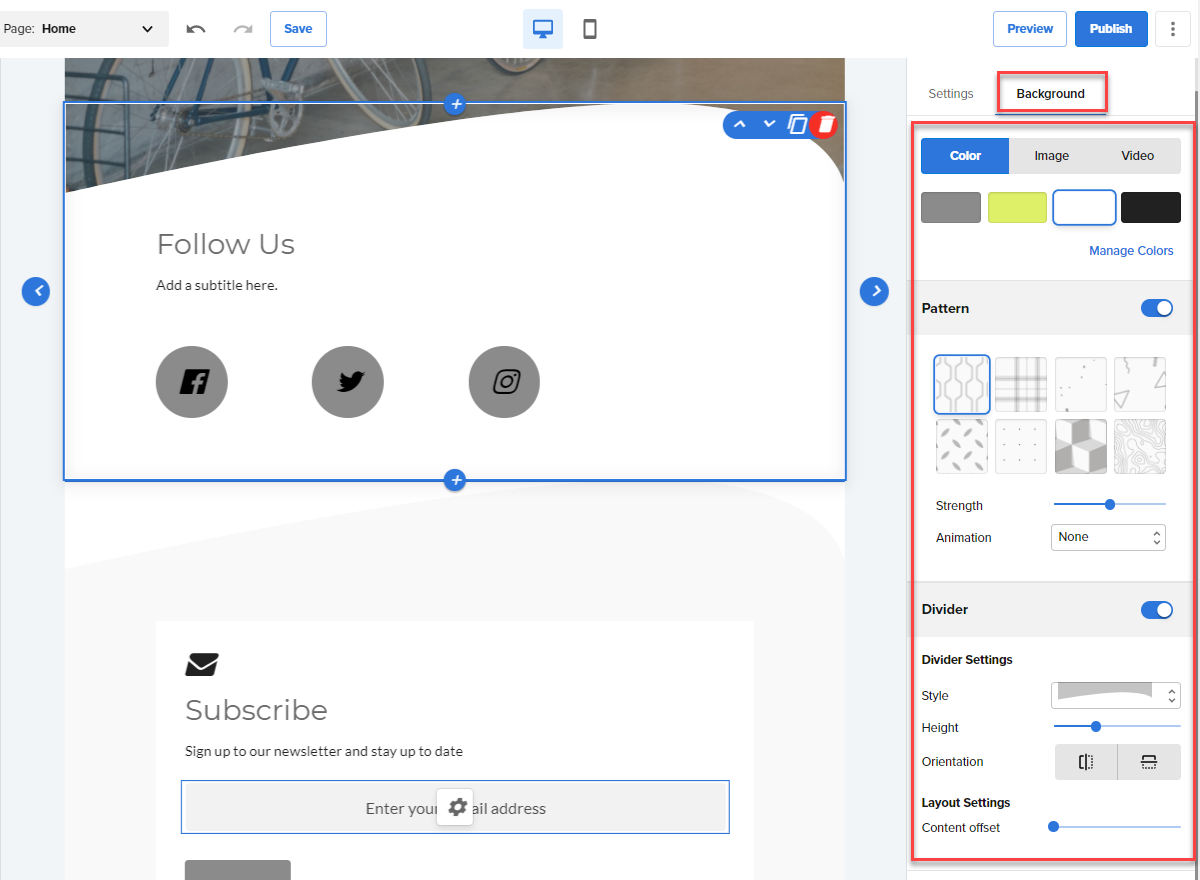Viewport: 1200px width, 880px height.
Task: Go to next layout with right arrow
Action: pyautogui.click(x=875, y=291)
